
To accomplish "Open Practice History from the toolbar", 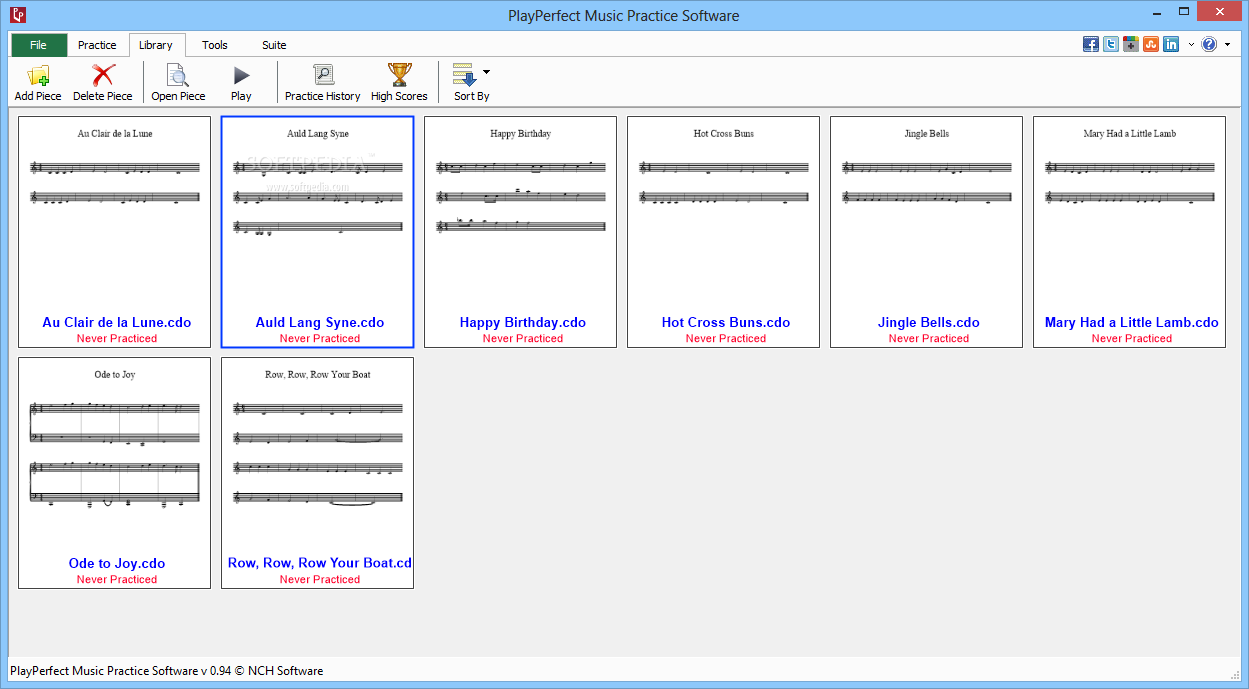I will tap(322, 76).
